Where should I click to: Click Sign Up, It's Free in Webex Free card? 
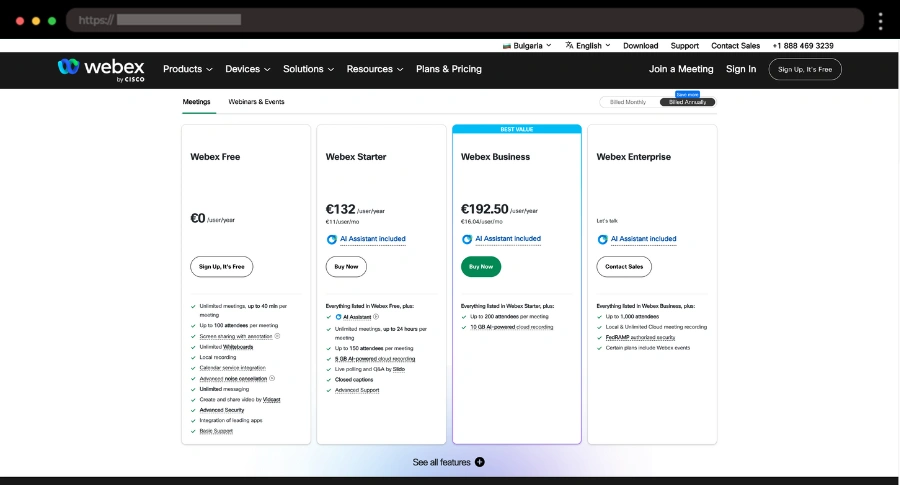[x=222, y=267]
